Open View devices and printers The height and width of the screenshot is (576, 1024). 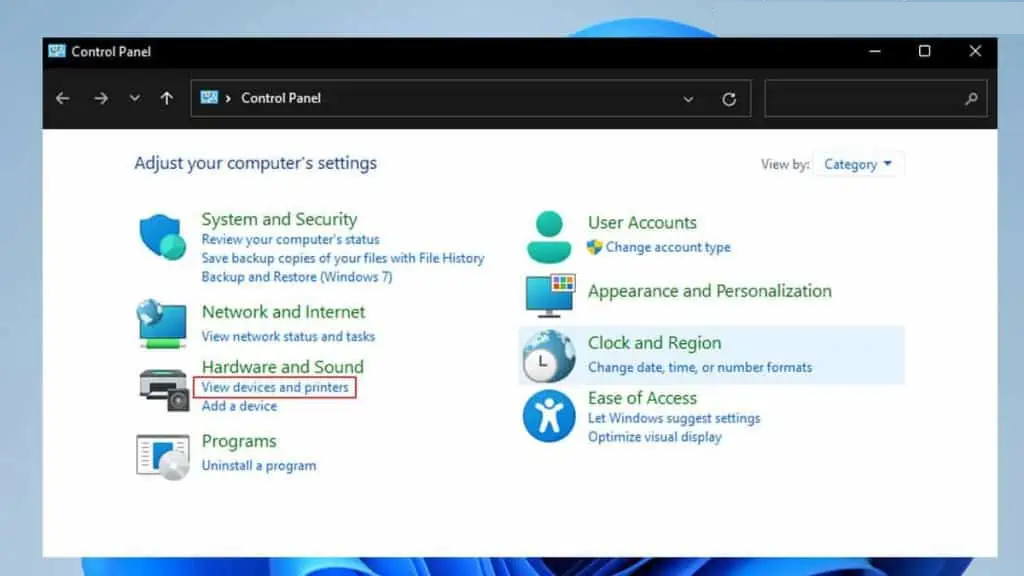pyautogui.click(x=274, y=387)
